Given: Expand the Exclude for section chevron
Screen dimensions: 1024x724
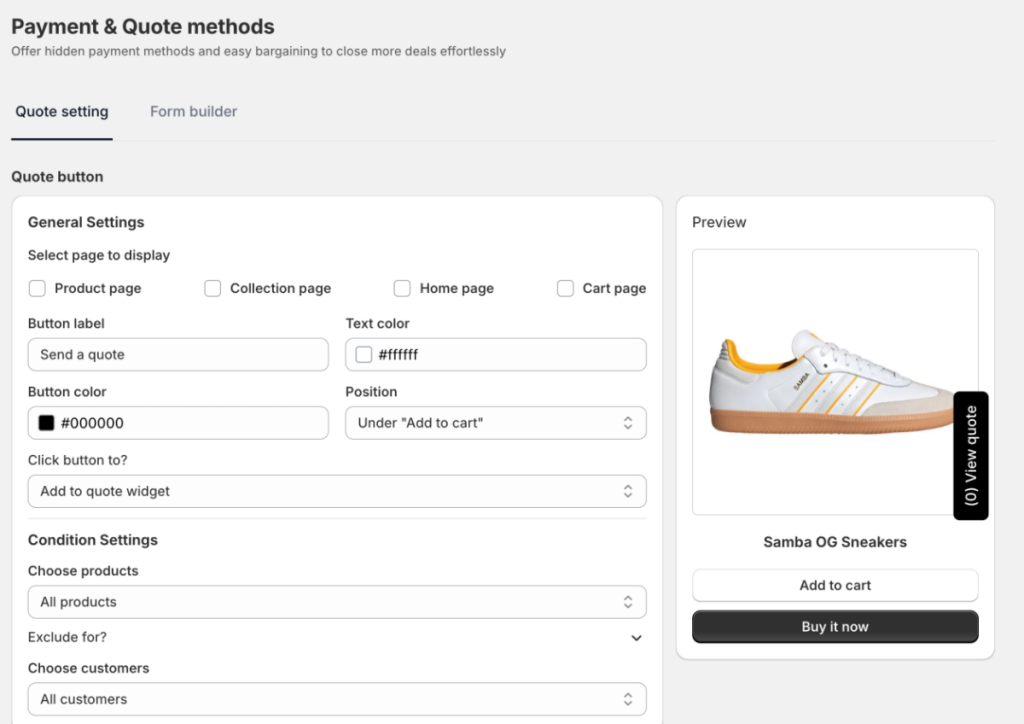Looking at the screenshot, I should point(636,638).
